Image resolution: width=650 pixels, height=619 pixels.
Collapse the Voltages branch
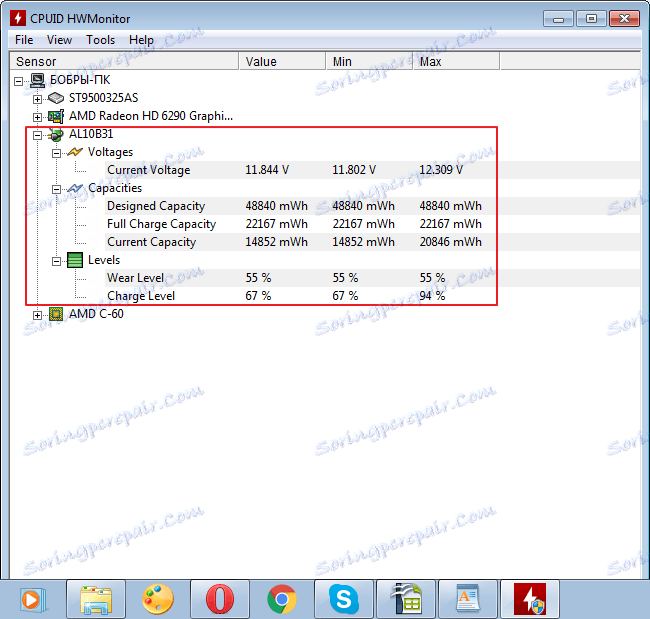tap(56, 153)
